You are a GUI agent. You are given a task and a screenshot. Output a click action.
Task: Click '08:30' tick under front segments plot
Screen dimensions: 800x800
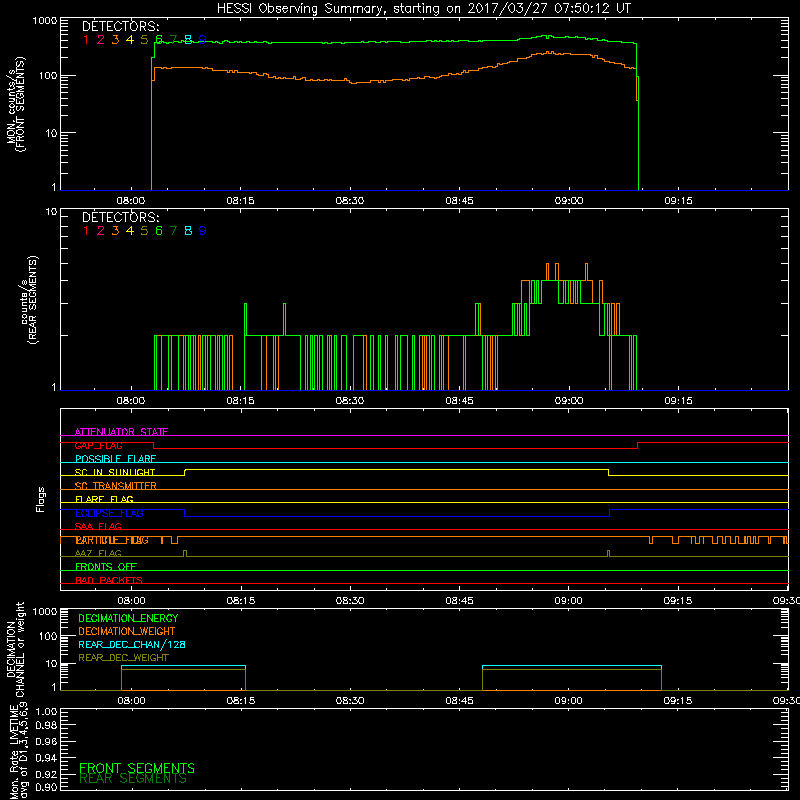pos(350,201)
